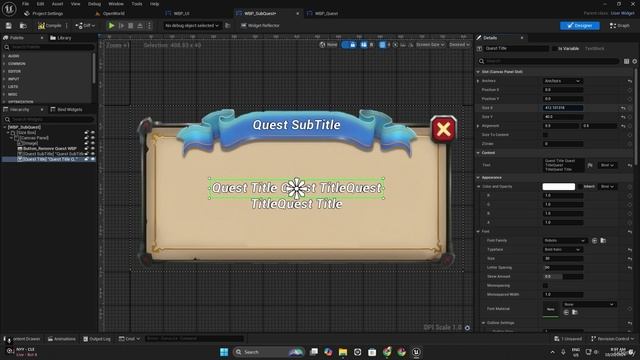Click the find debug object icon
This screenshot has width=640, height=360.
[228, 26]
